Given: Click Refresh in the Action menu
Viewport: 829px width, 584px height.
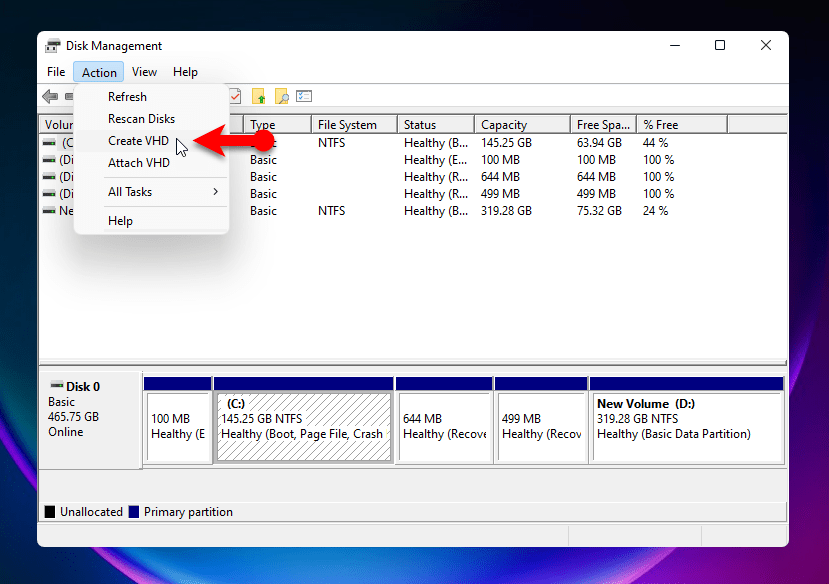Looking at the screenshot, I should [x=127, y=96].
